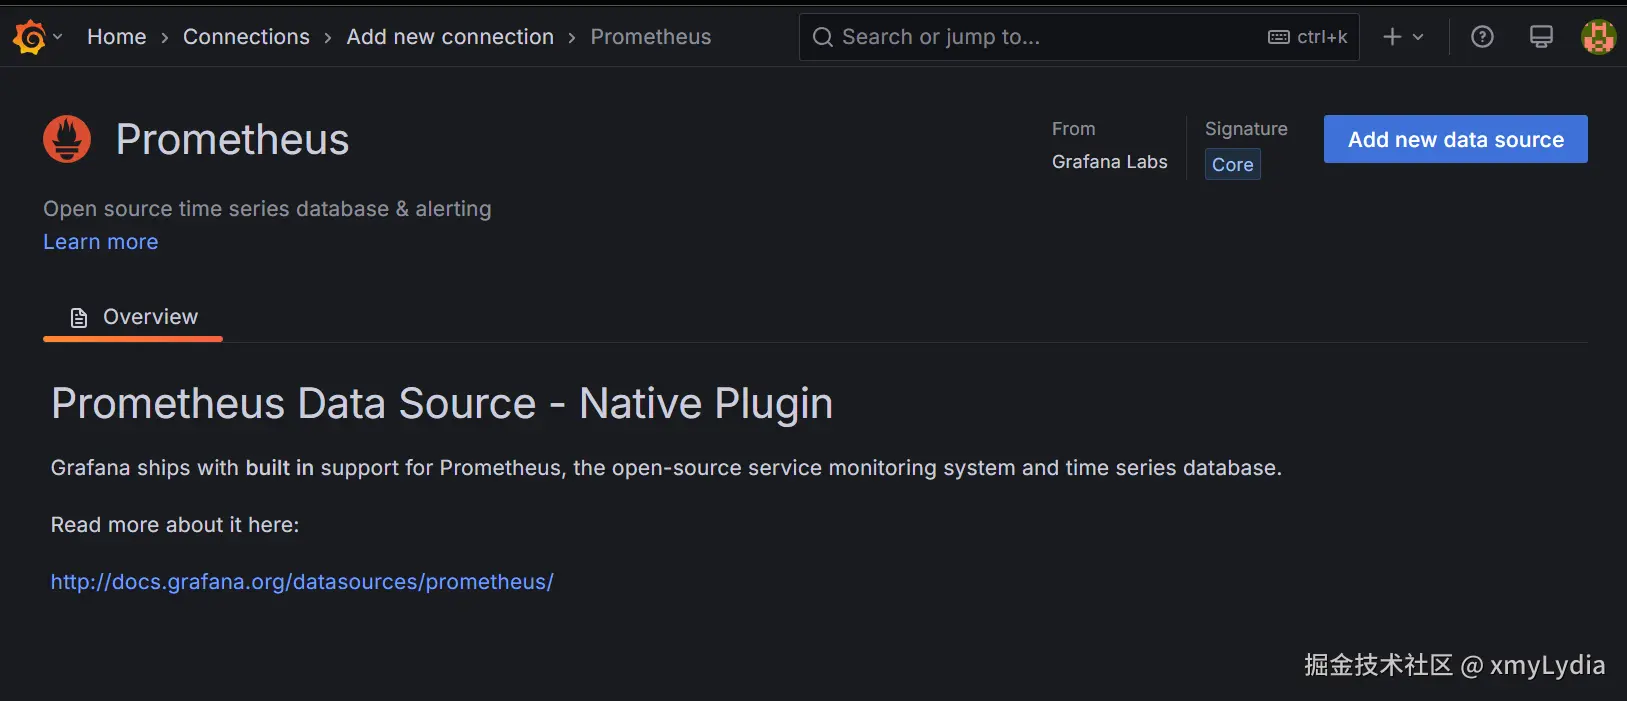Click the Overview tab document icon
This screenshot has height=701, width=1627.
click(x=79, y=318)
